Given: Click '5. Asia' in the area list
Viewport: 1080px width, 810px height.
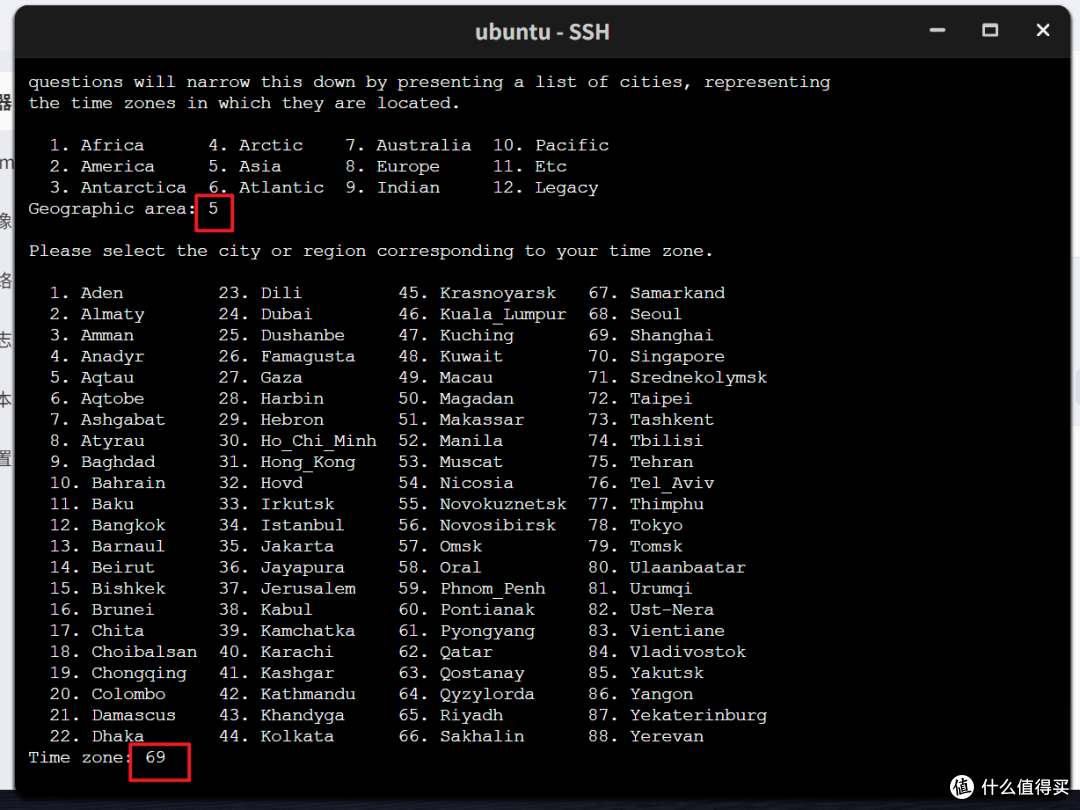Looking at the screenshot, I should (245, 166).
